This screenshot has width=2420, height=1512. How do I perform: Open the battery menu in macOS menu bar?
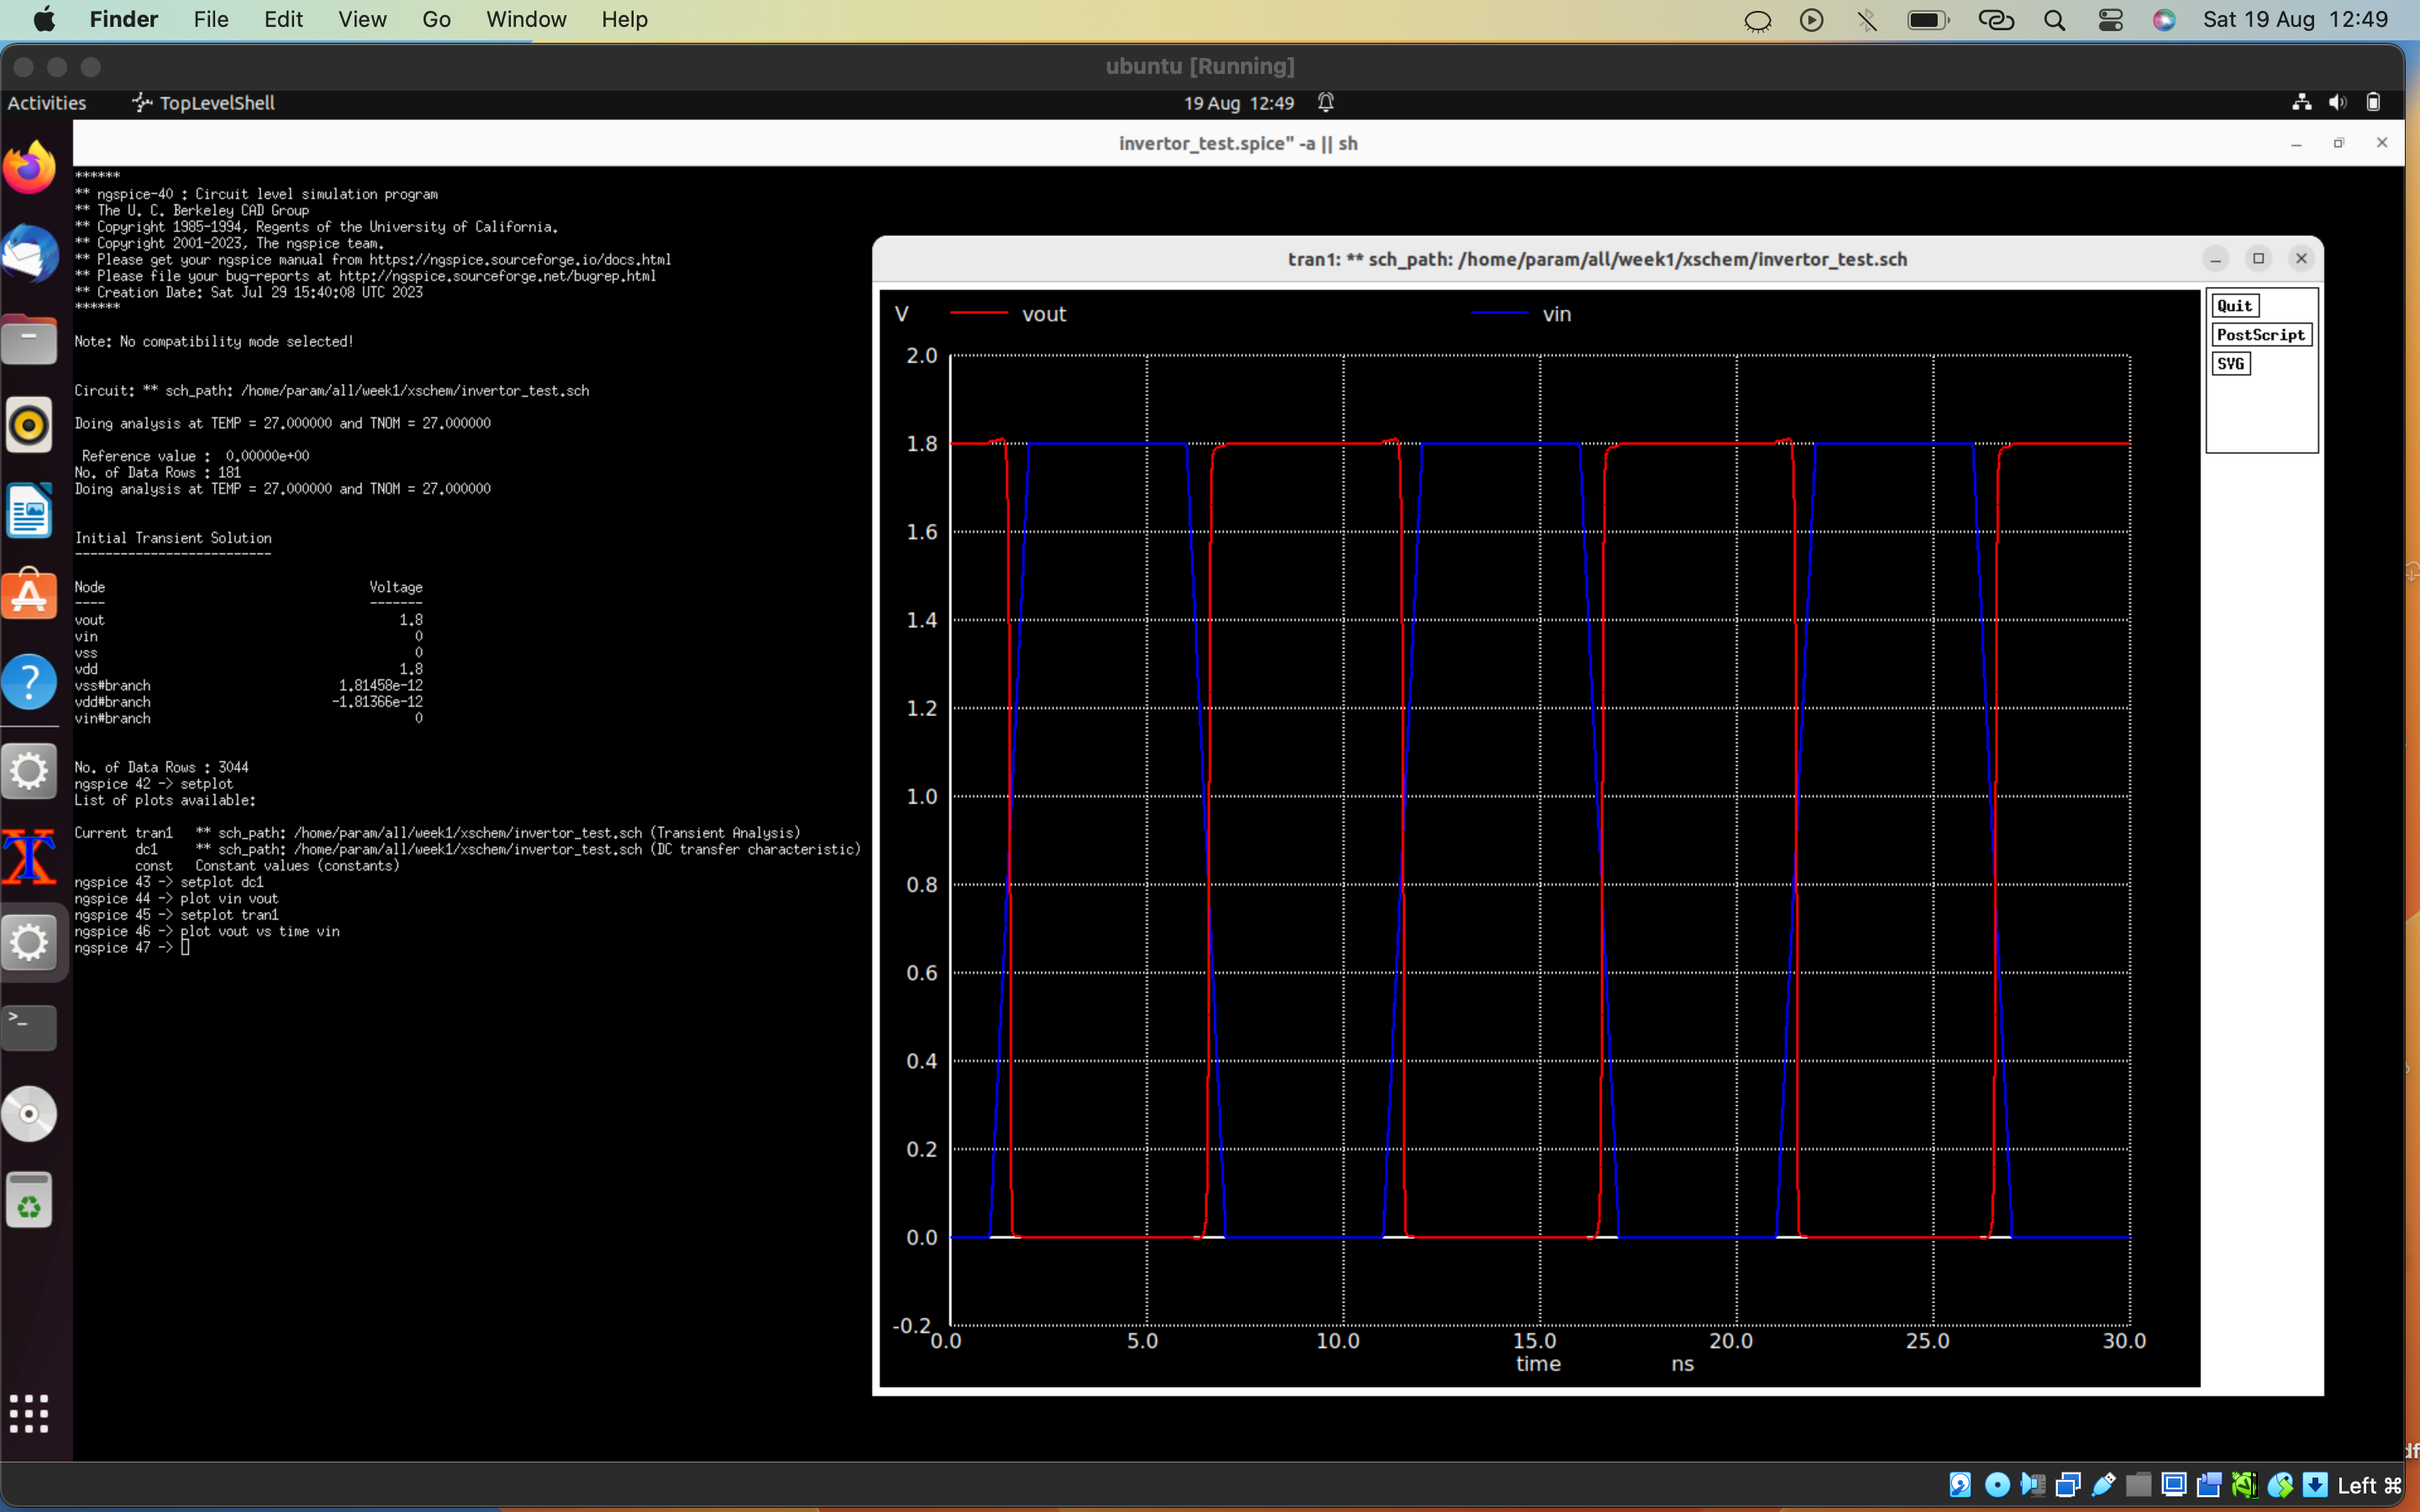click(x=1928, y=19)
